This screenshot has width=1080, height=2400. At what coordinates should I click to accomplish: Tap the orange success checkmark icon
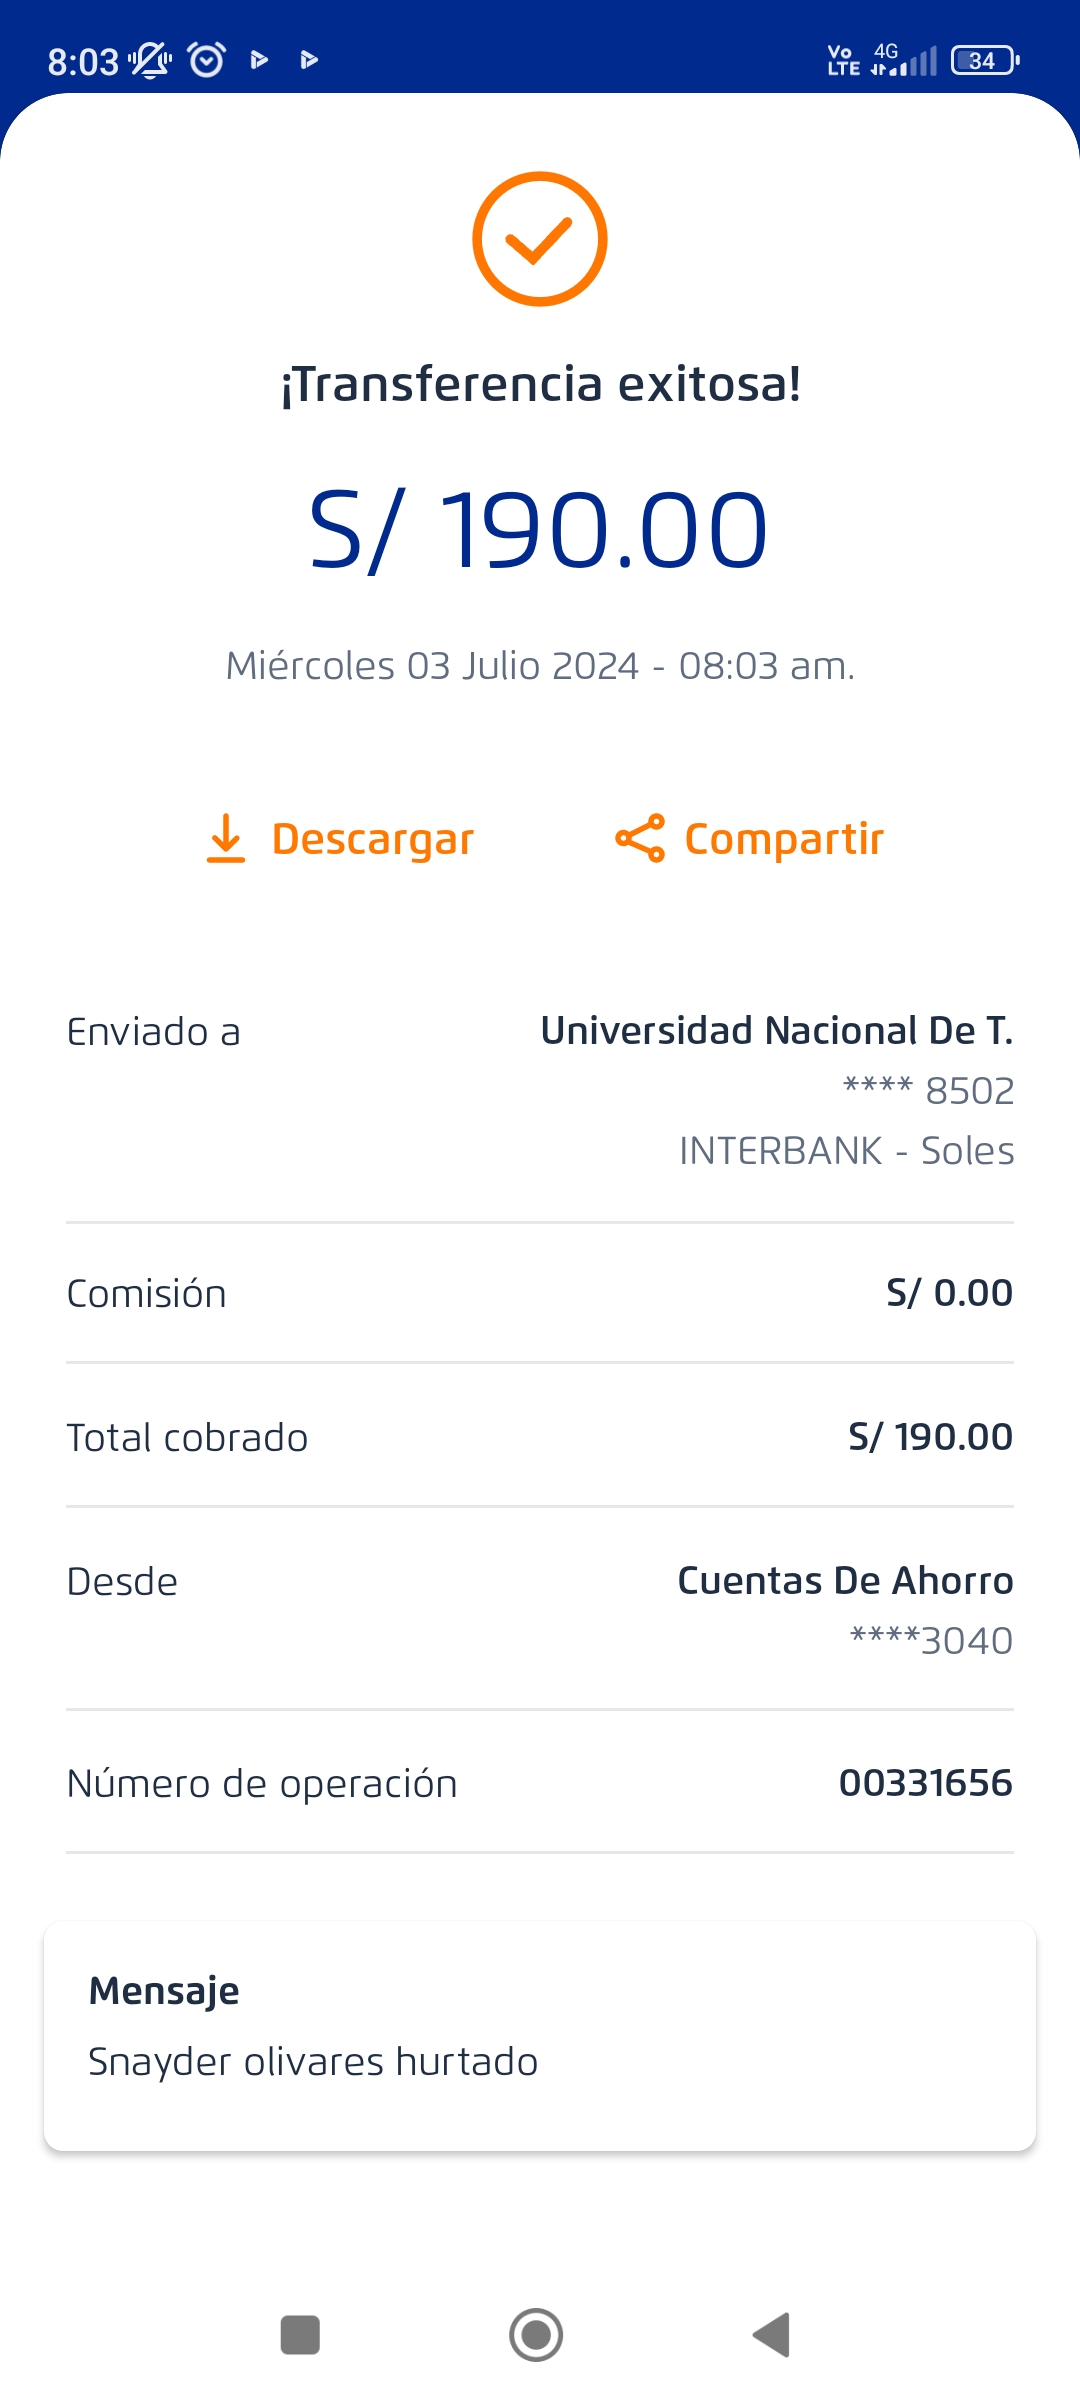pos(540,239)
